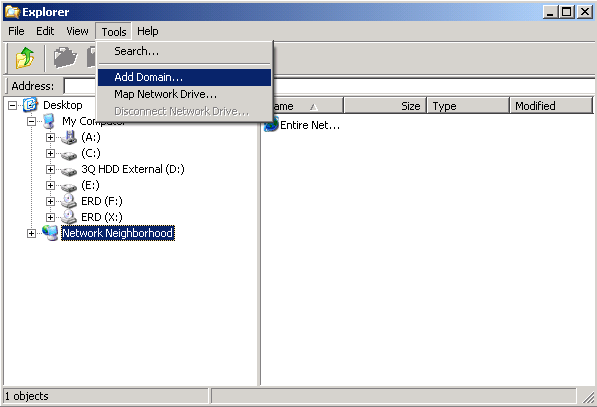Click the ERD (X:) disc icon

click(x=69, y=217)
